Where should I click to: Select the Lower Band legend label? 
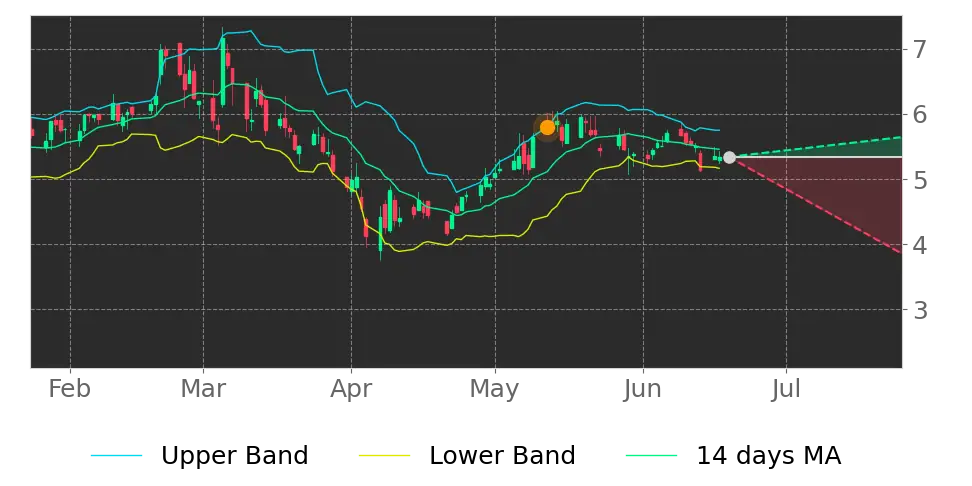coord(502,456)
